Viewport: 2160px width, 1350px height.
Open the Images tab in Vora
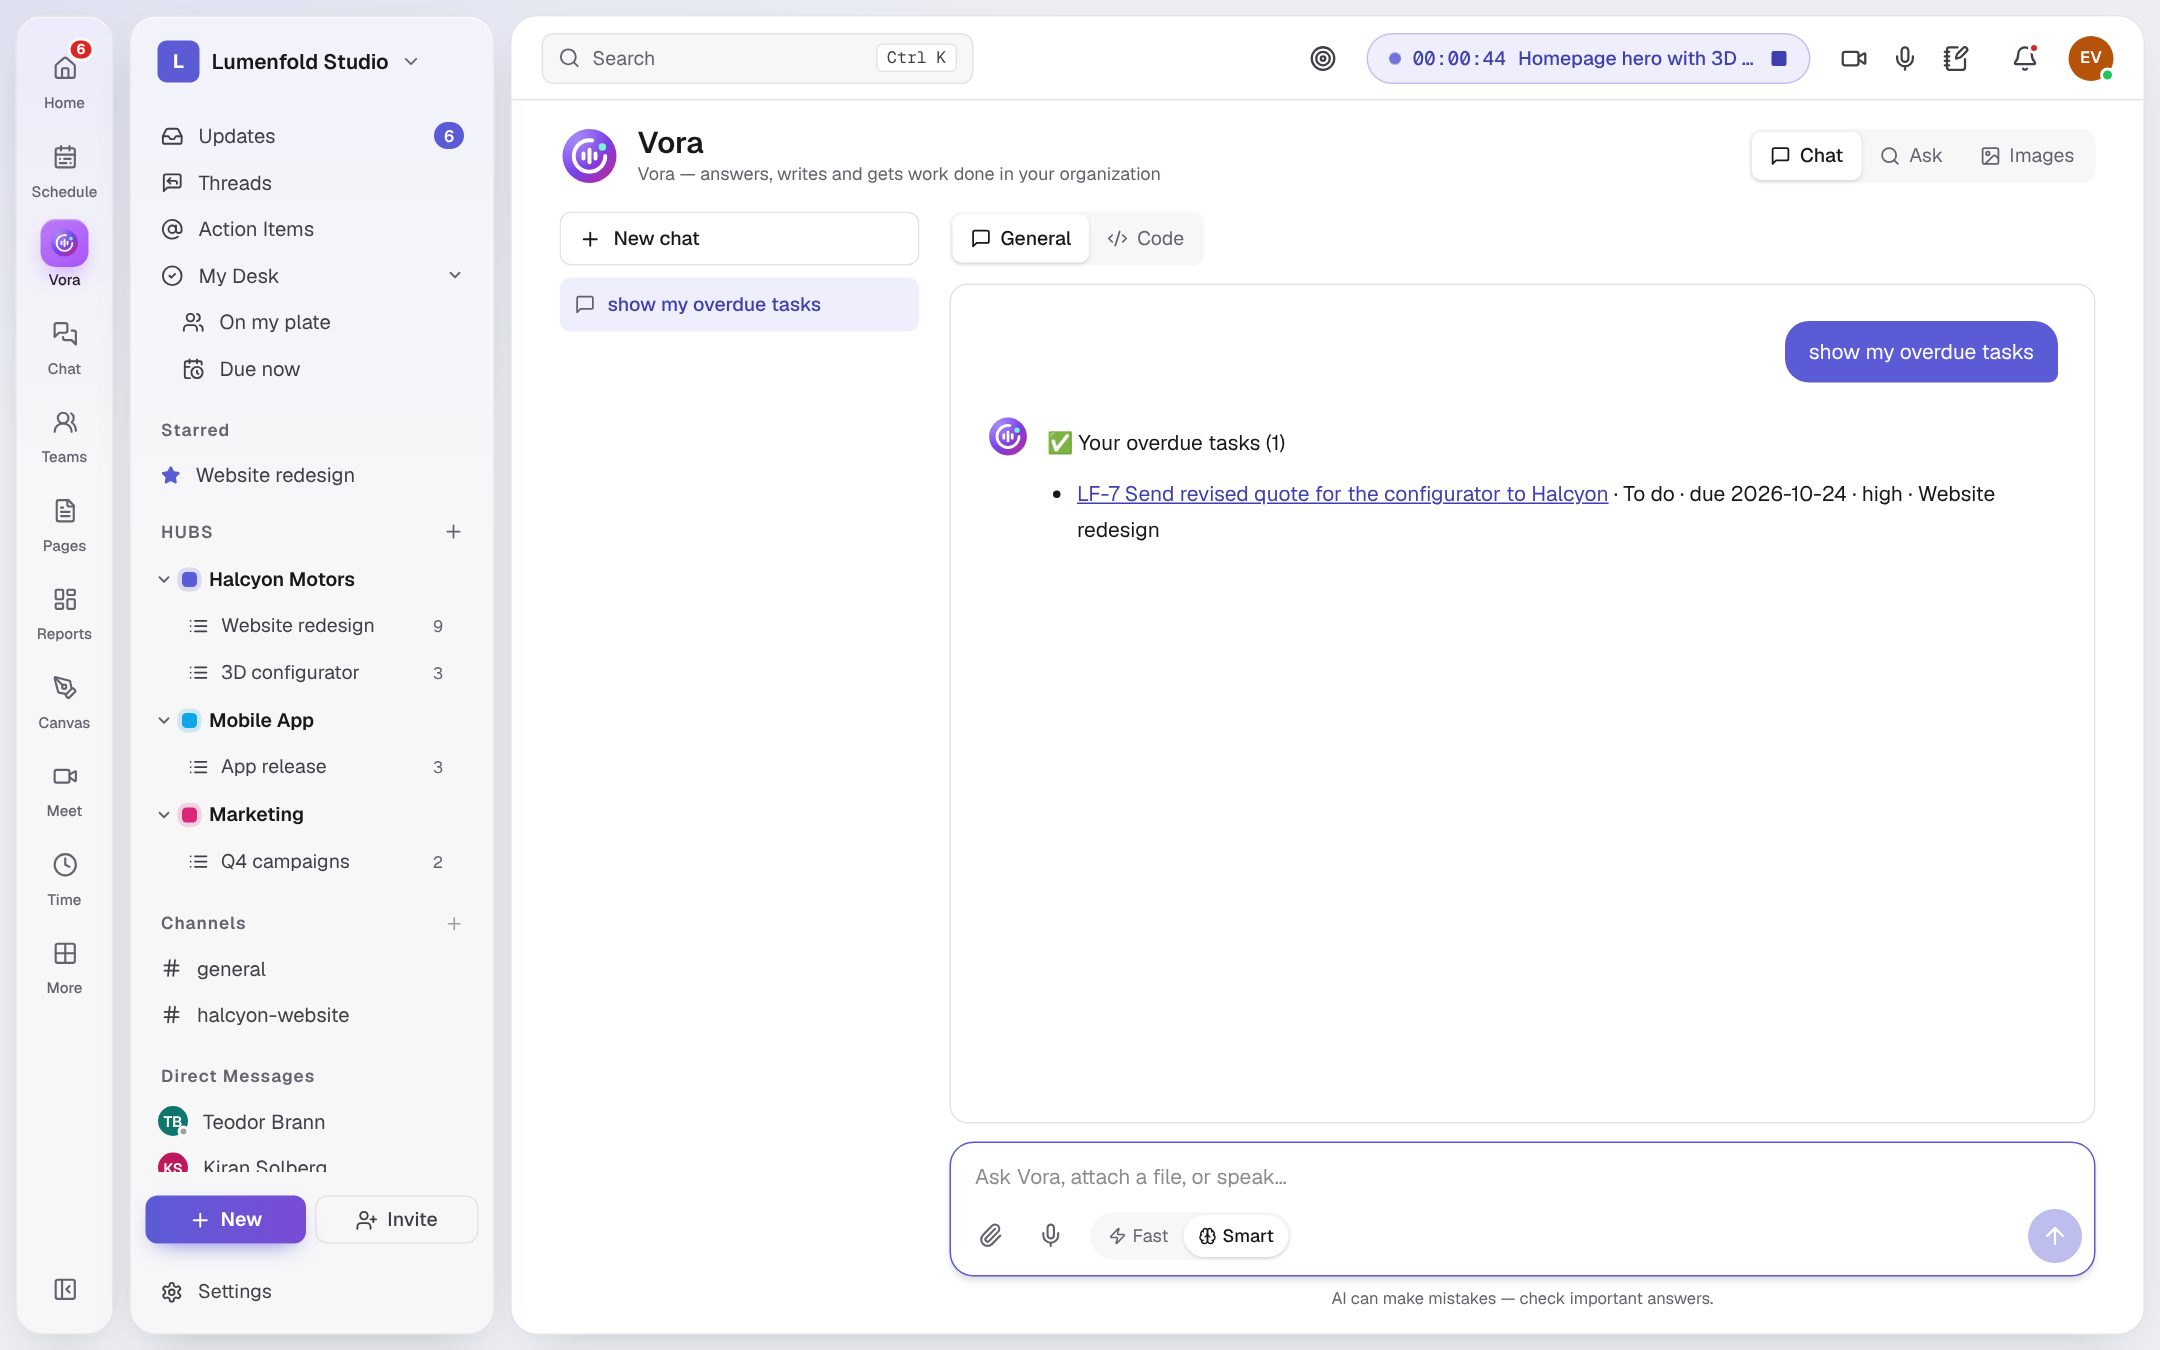[2028, 156]
